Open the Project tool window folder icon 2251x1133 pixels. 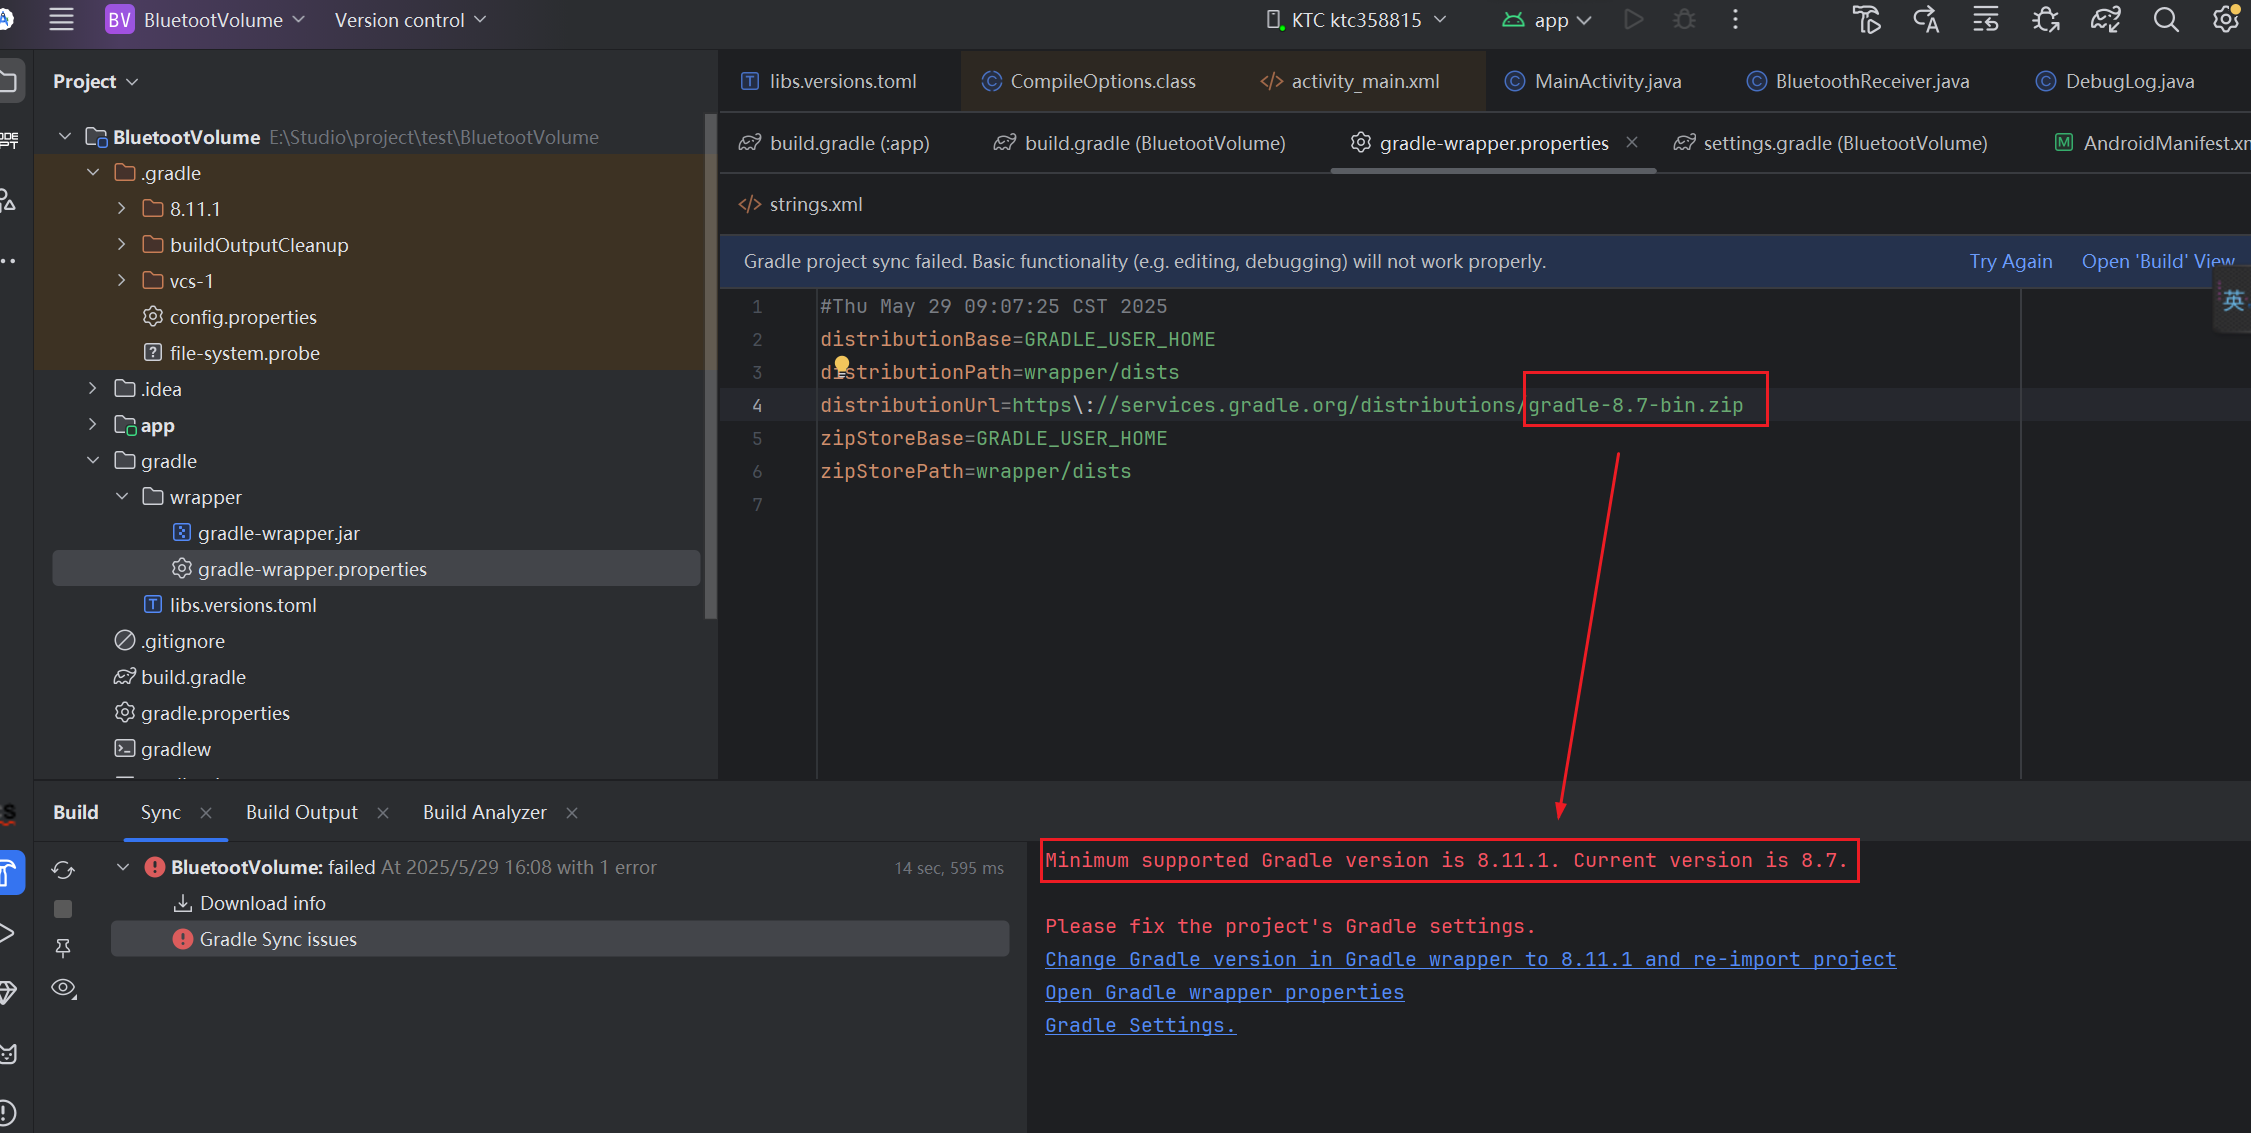[x=9, y=81]
